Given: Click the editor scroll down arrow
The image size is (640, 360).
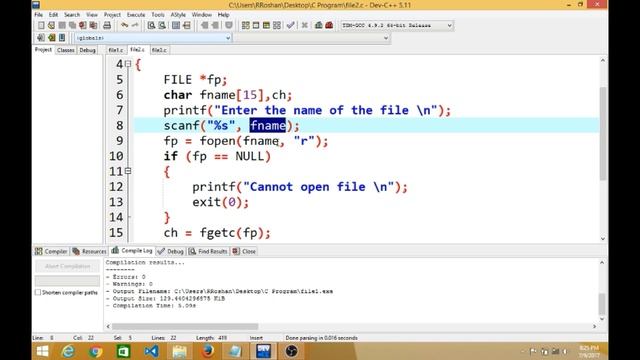Looking at the screenshot, I should (x=603, y=239).
